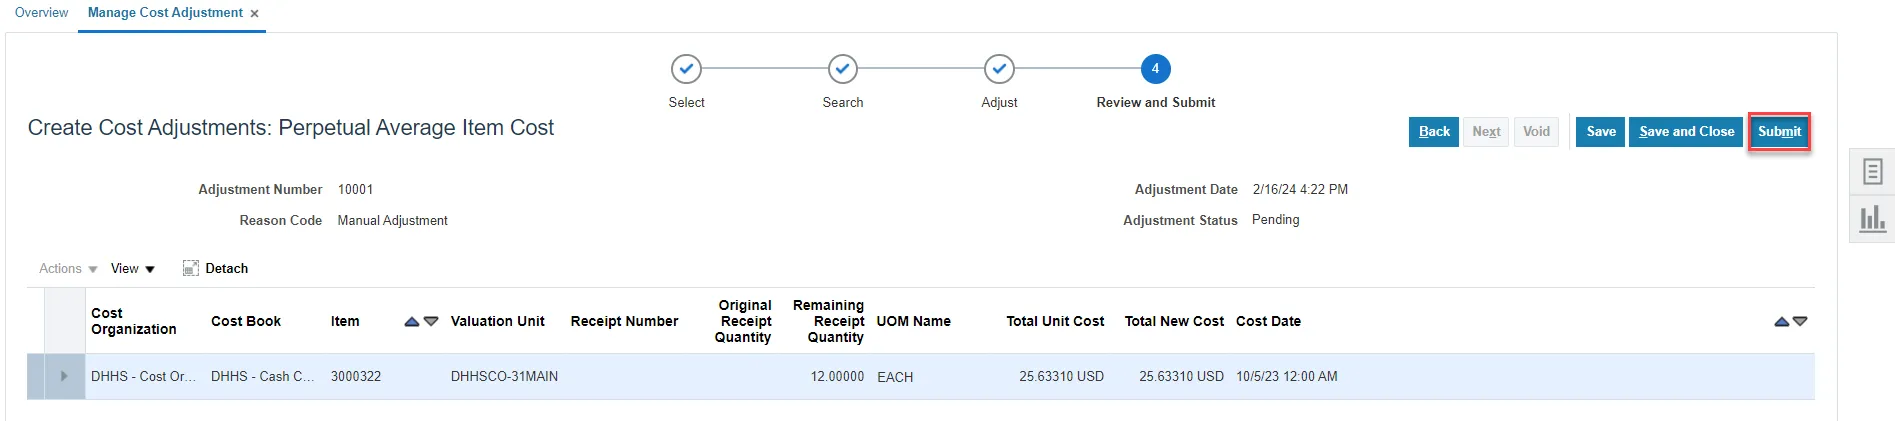Go to the Select step checkmark
The height and width of the screenshot is (421, 1895).
[686, 69]
